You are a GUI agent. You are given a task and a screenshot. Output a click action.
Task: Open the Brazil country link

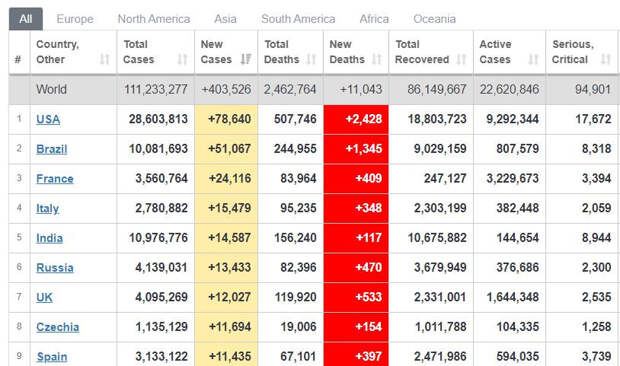[x=52, y=149]
